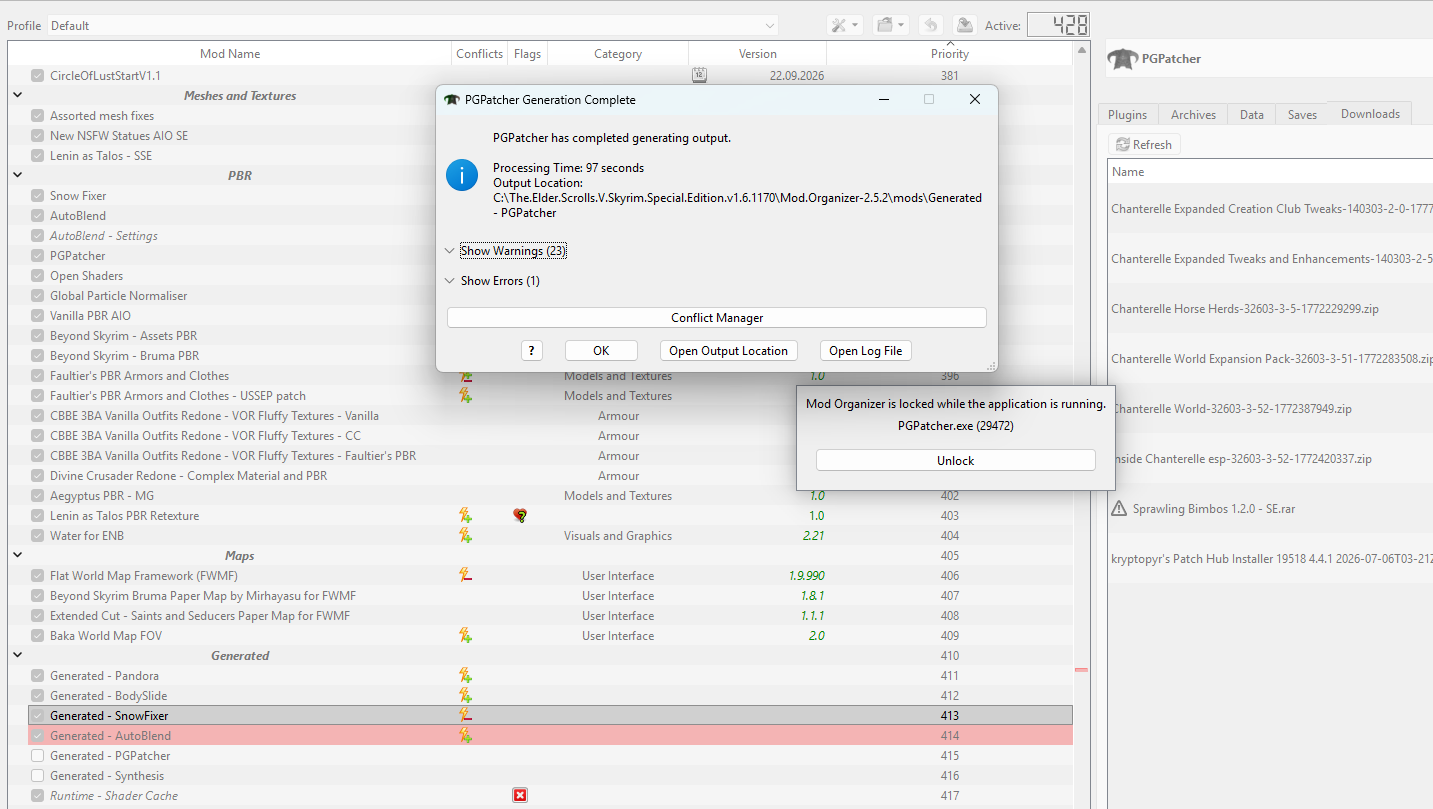This screenshot has width=1433, height=809.
Task: Click the mod list vertical scrollbar up arrow
Action: 1082,49
